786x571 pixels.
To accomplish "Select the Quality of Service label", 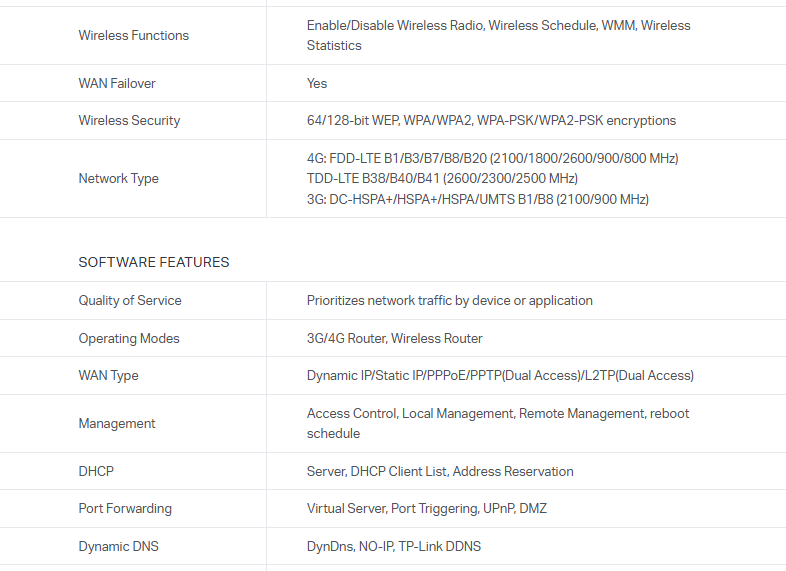I will coord(130,300).
